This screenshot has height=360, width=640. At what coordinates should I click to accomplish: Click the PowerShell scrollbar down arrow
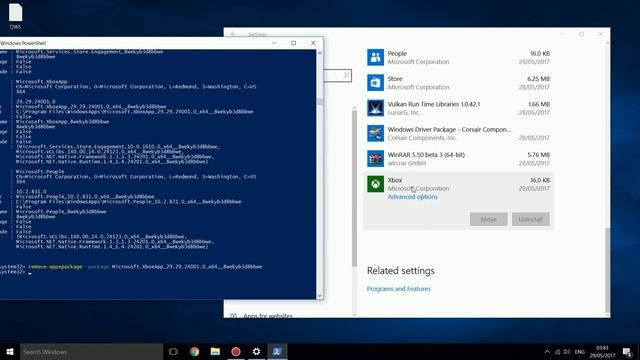(x=320, y=296)
